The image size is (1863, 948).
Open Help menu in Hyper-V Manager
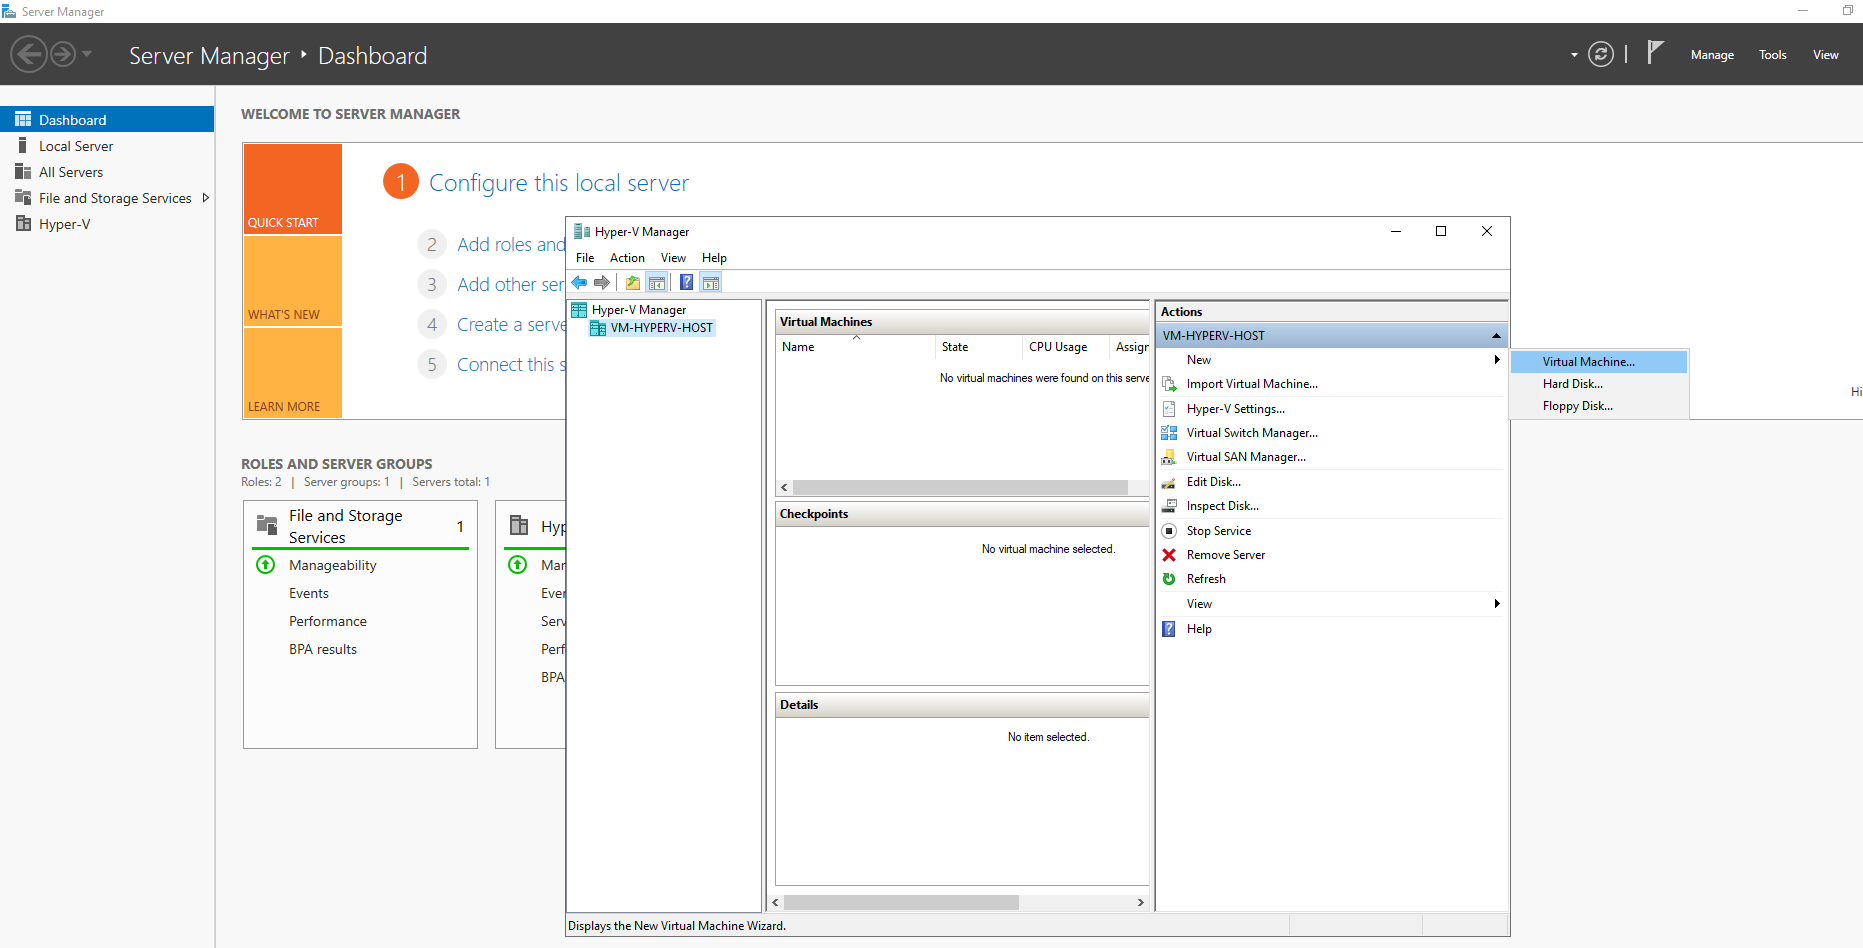[714, 258]
